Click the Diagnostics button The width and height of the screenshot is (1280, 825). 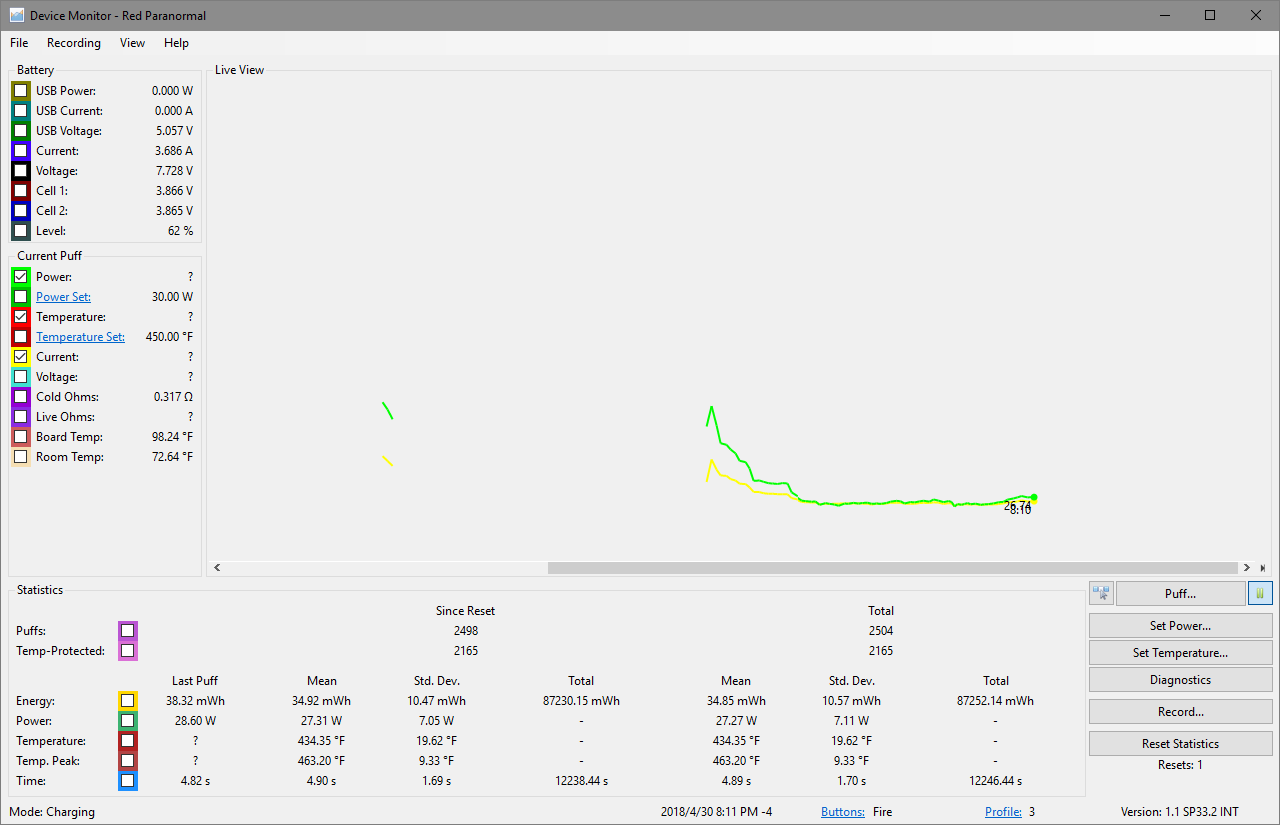(x=1180, y=680)
